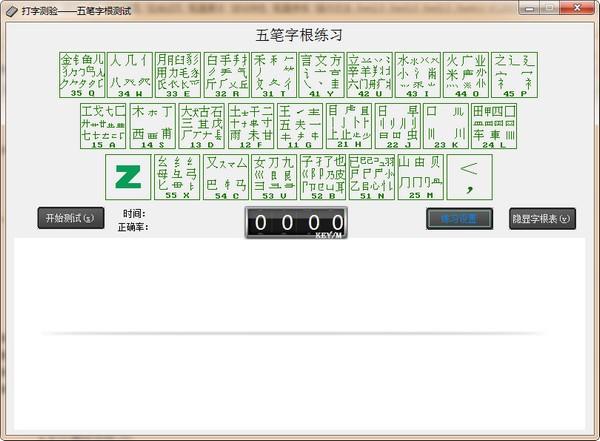
Task: Select the 24 L key root card
Action: [x=494, y=126]
